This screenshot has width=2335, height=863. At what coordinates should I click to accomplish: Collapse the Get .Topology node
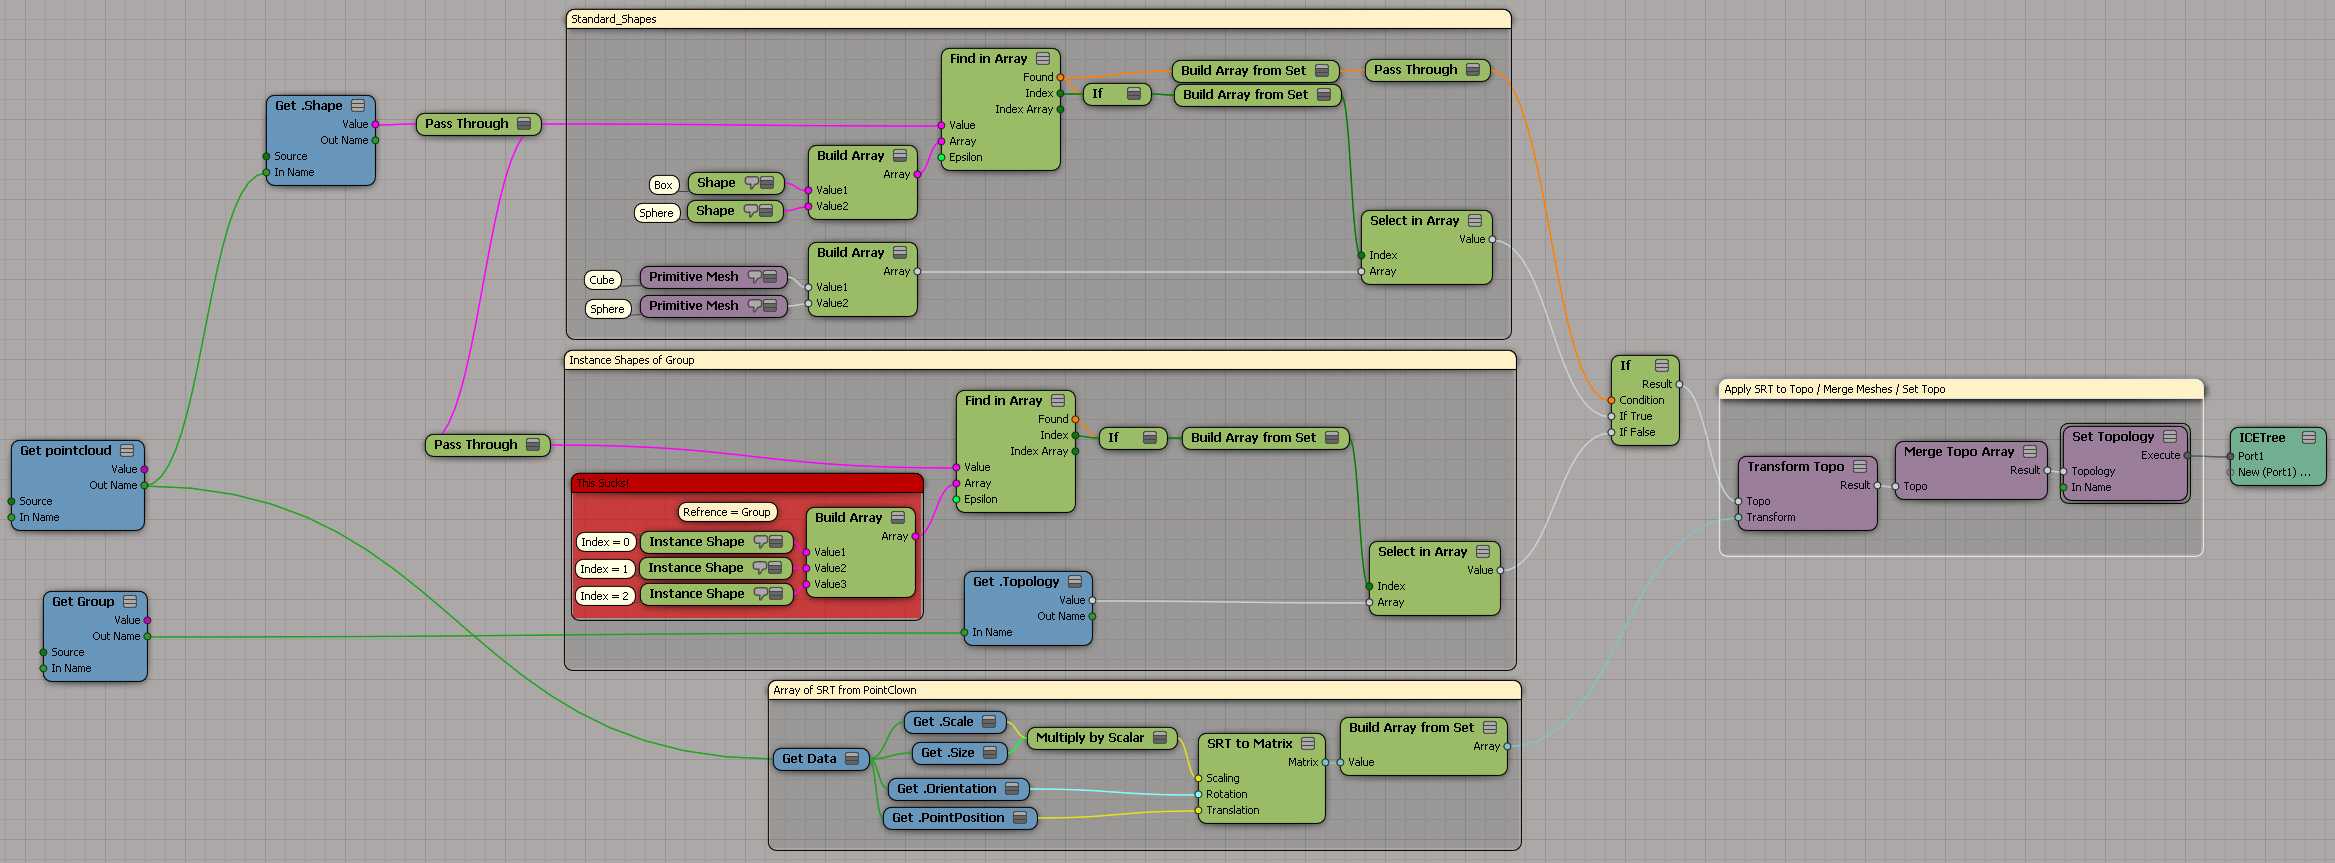1075,582
